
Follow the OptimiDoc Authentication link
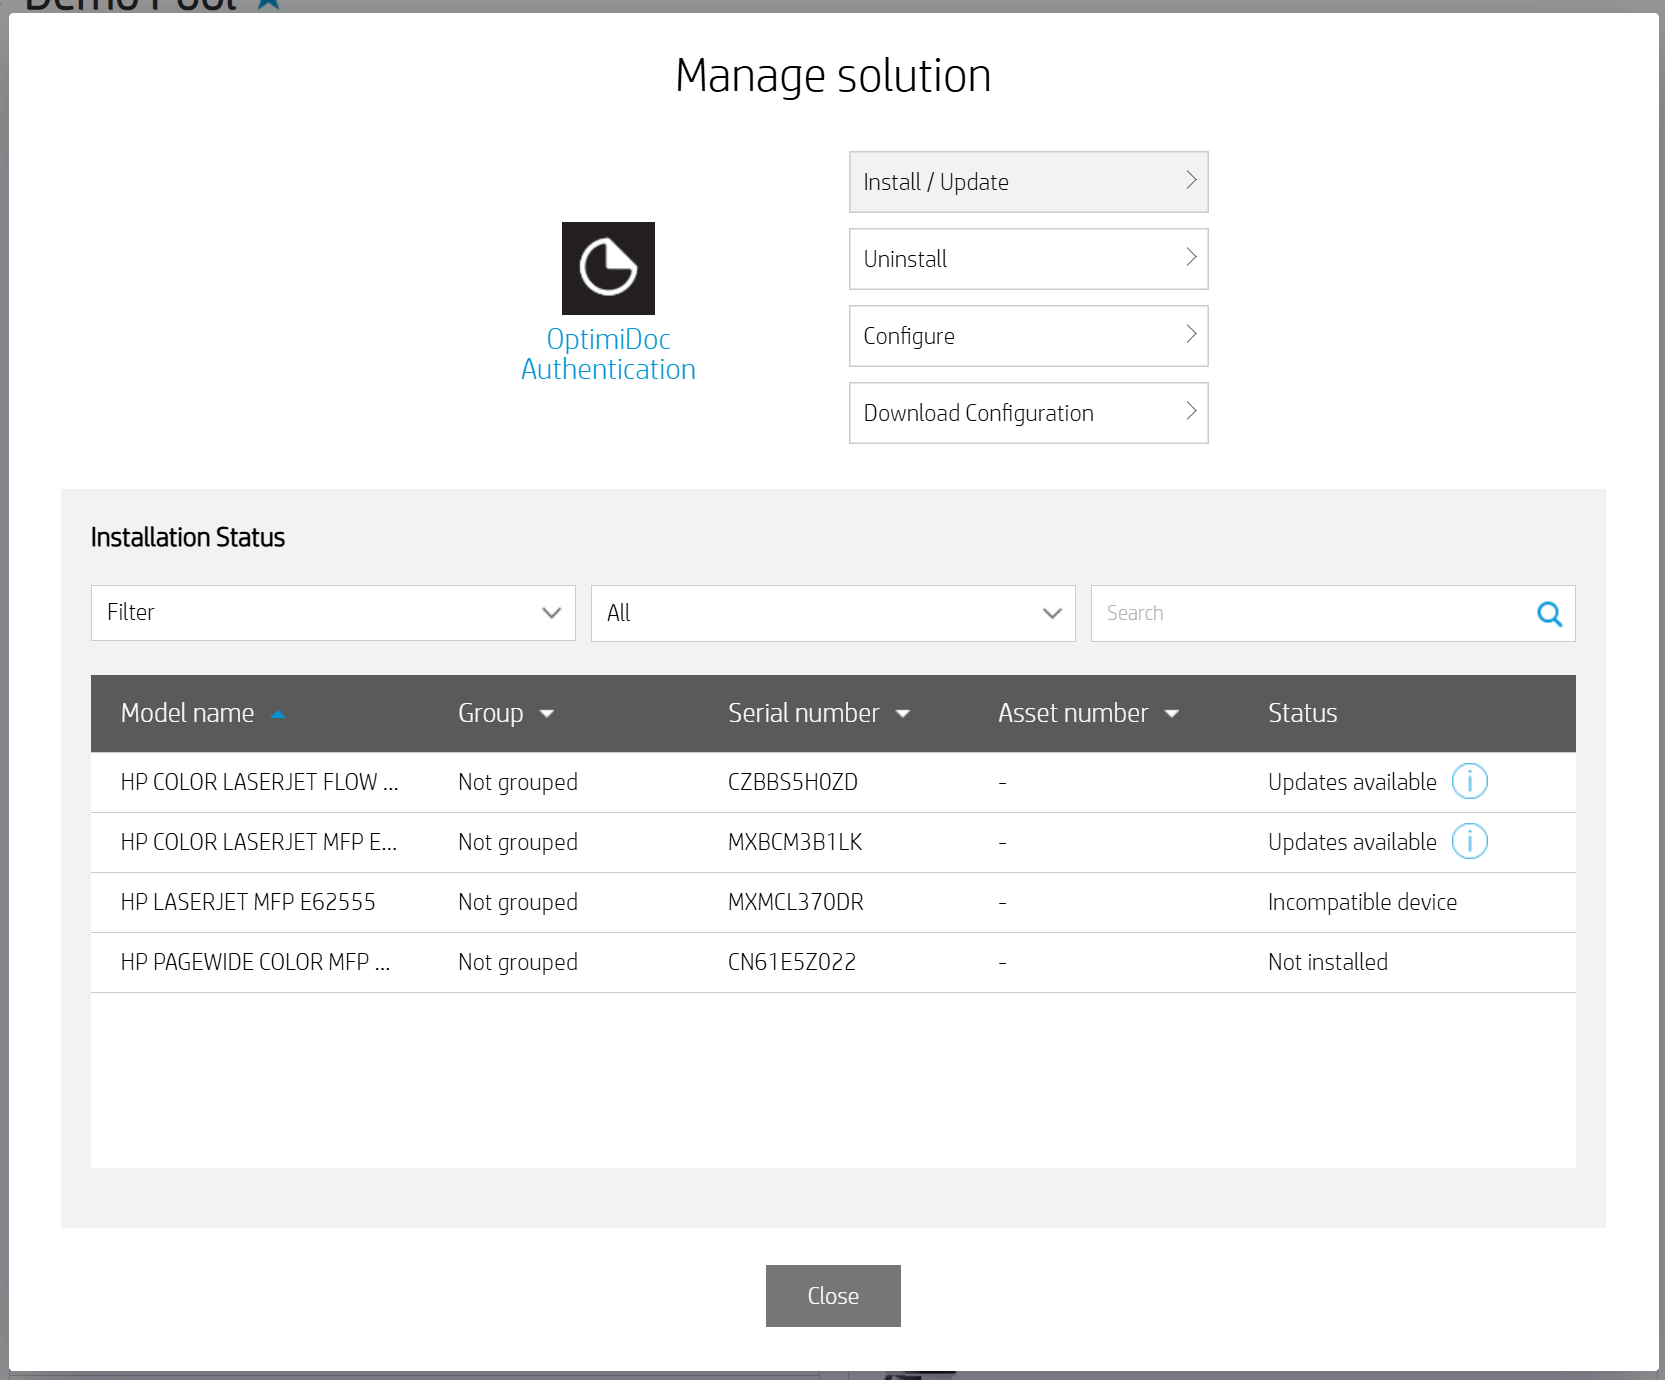(608, 355)
